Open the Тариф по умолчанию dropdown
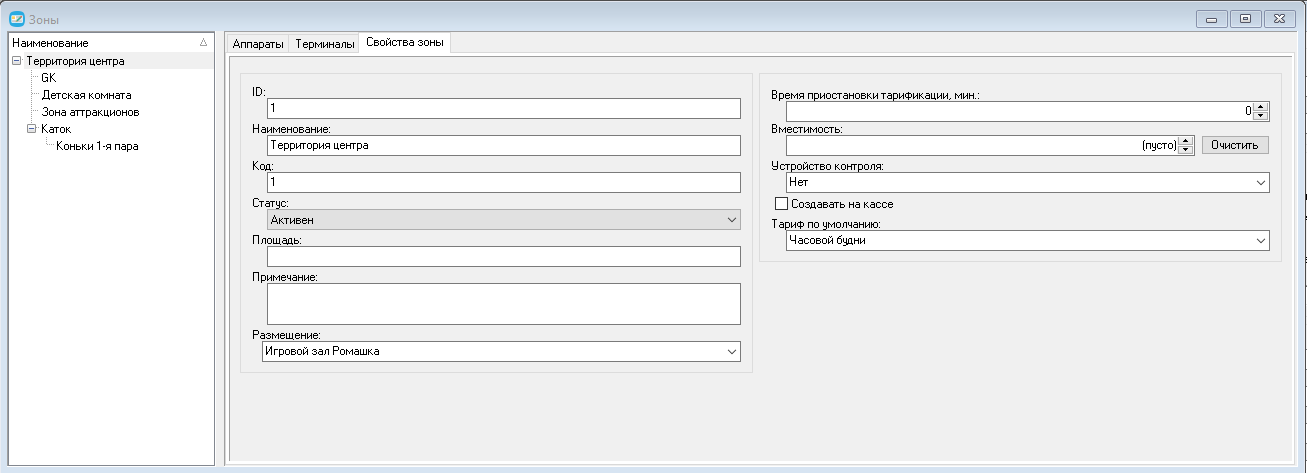Screen dimensions: 1307x473 click(1028, 240)
